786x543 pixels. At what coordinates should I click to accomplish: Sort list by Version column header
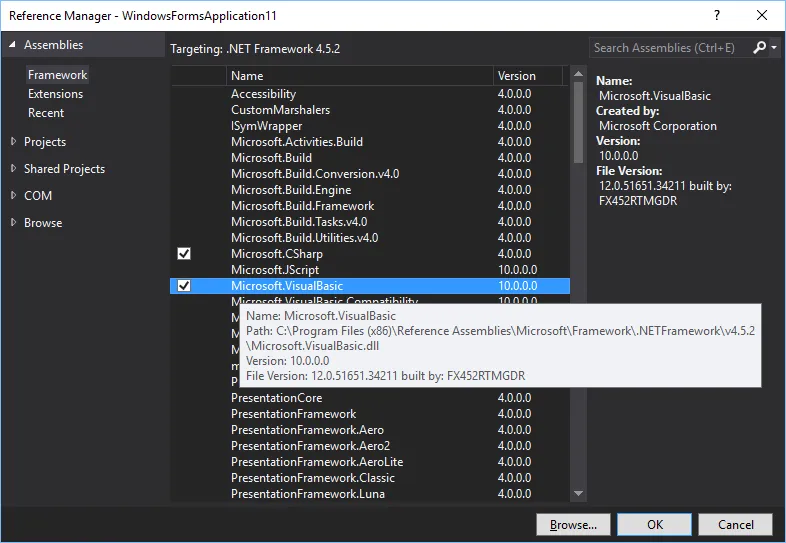[528, 76]
